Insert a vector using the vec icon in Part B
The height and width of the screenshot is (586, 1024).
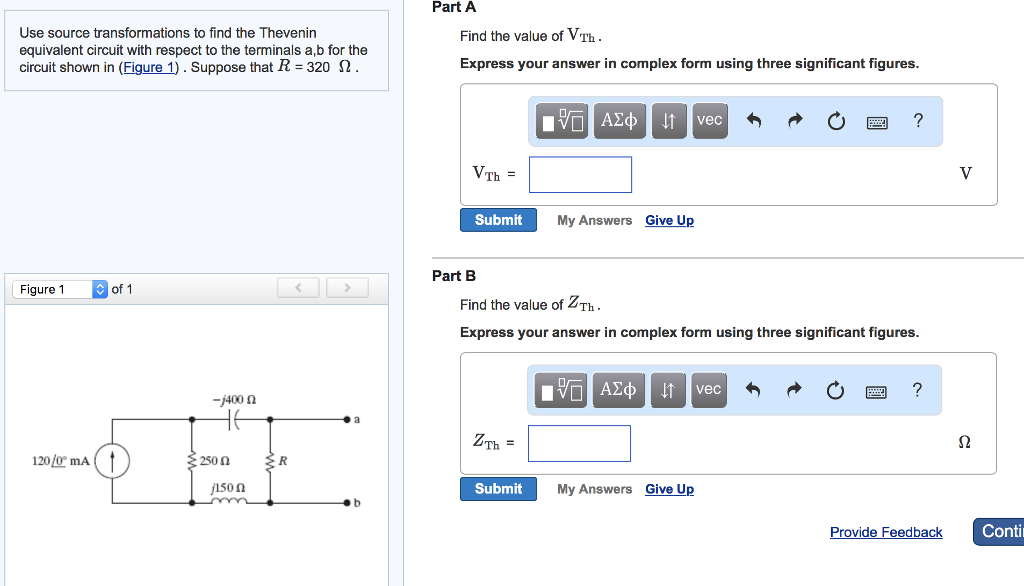point(708,389)
